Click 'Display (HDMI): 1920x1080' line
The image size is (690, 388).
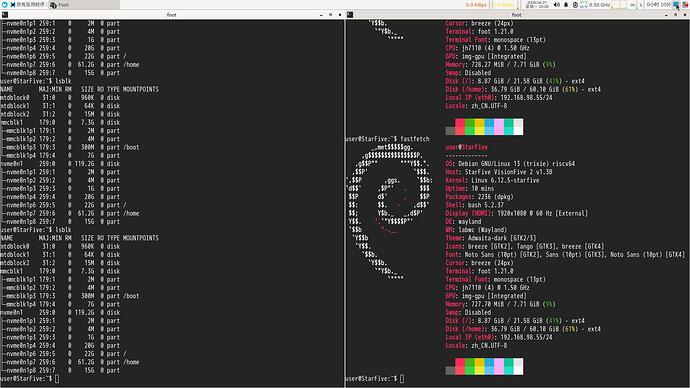click(517, 213)
